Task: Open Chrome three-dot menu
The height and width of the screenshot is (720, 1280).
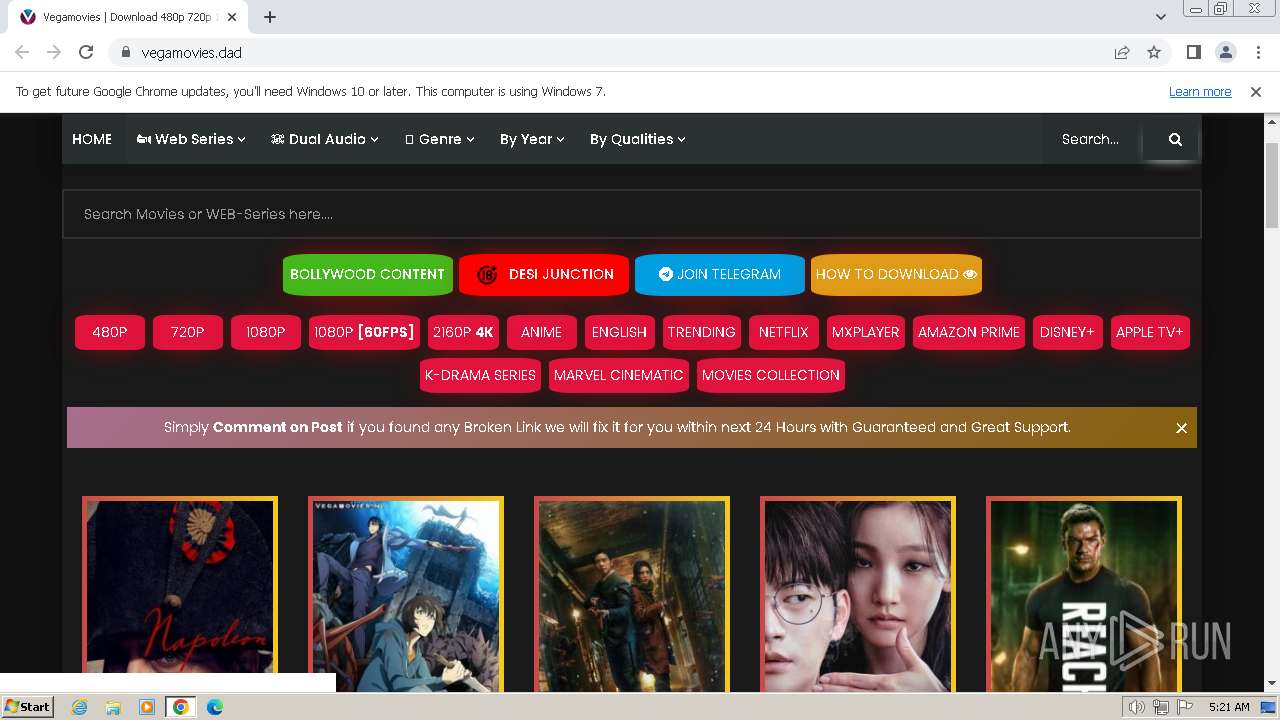Action: pyautogui.click(x=1257, y=52)
